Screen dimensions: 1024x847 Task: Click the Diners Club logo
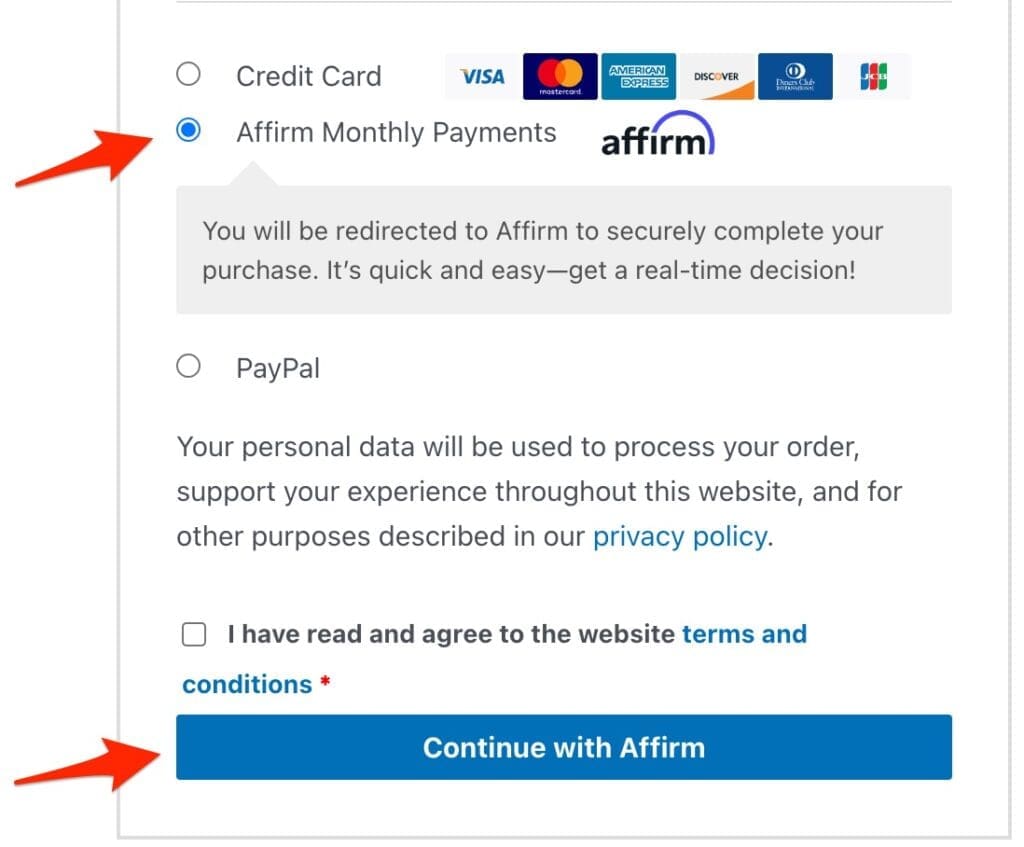(x=795, y=76)
